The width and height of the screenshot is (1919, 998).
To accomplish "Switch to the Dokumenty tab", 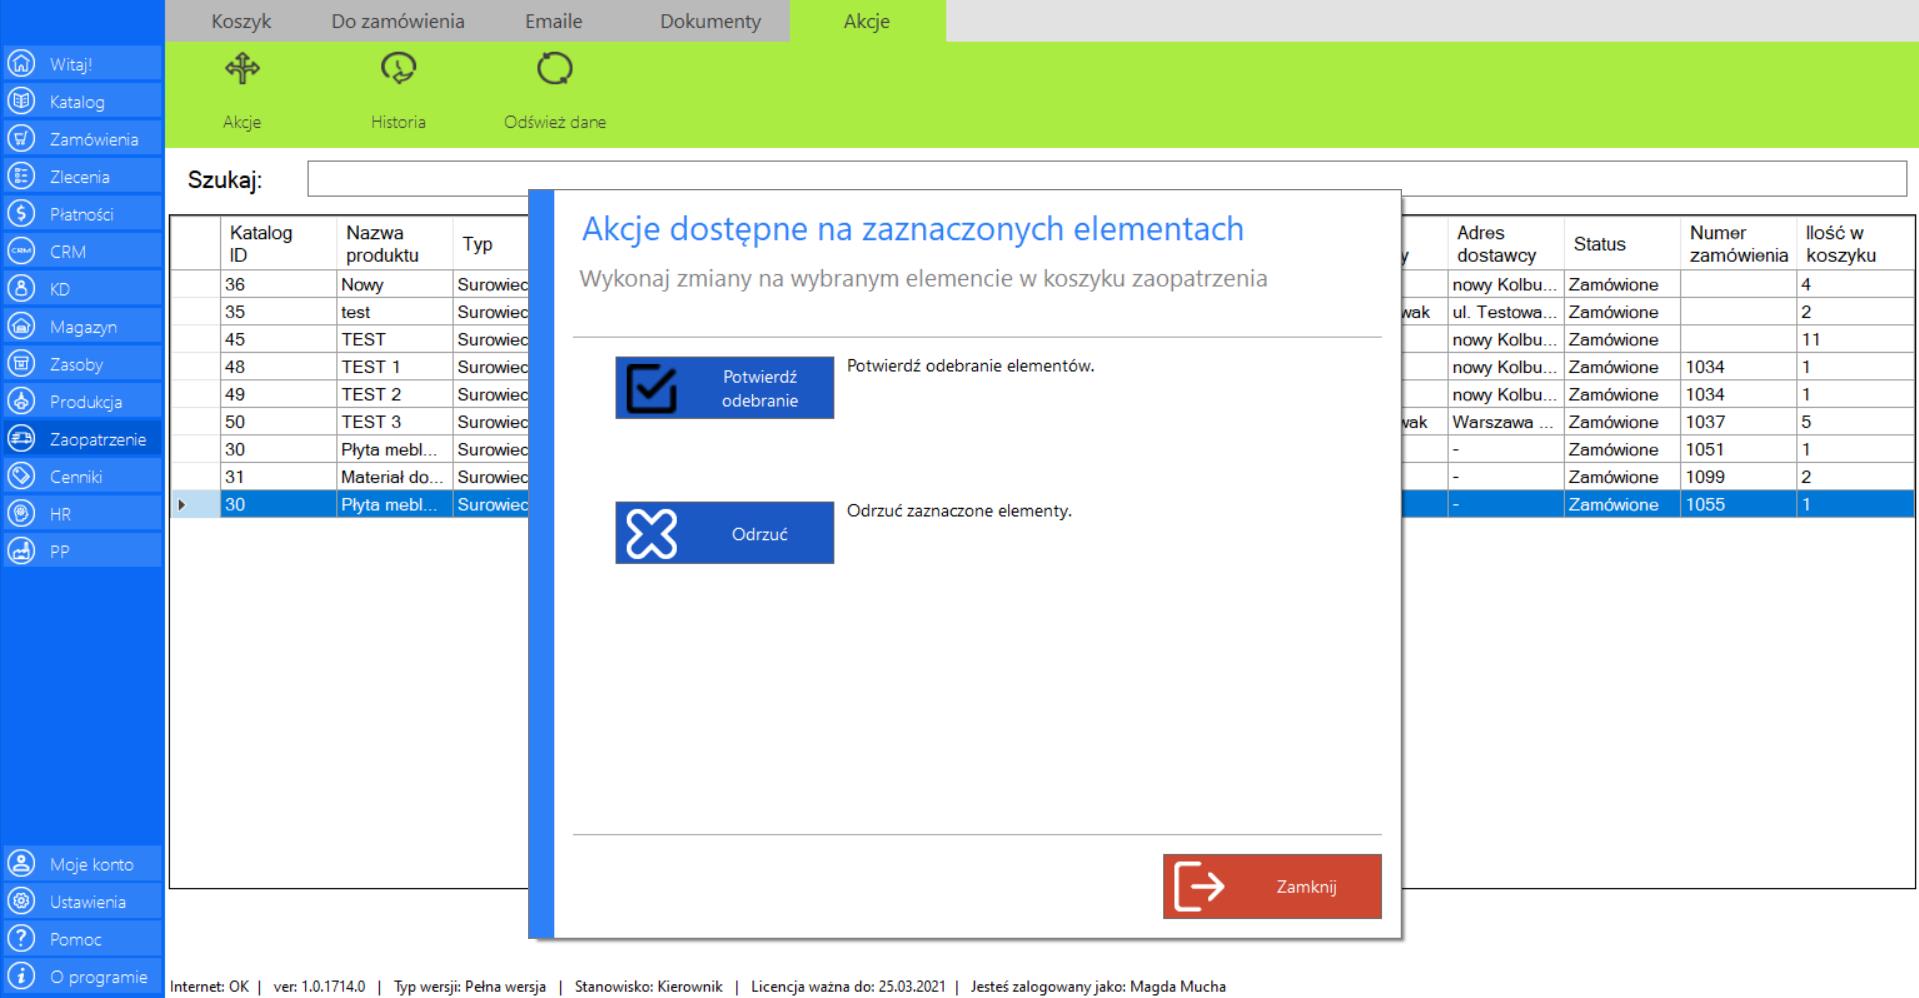I will [x=710, y=21].
